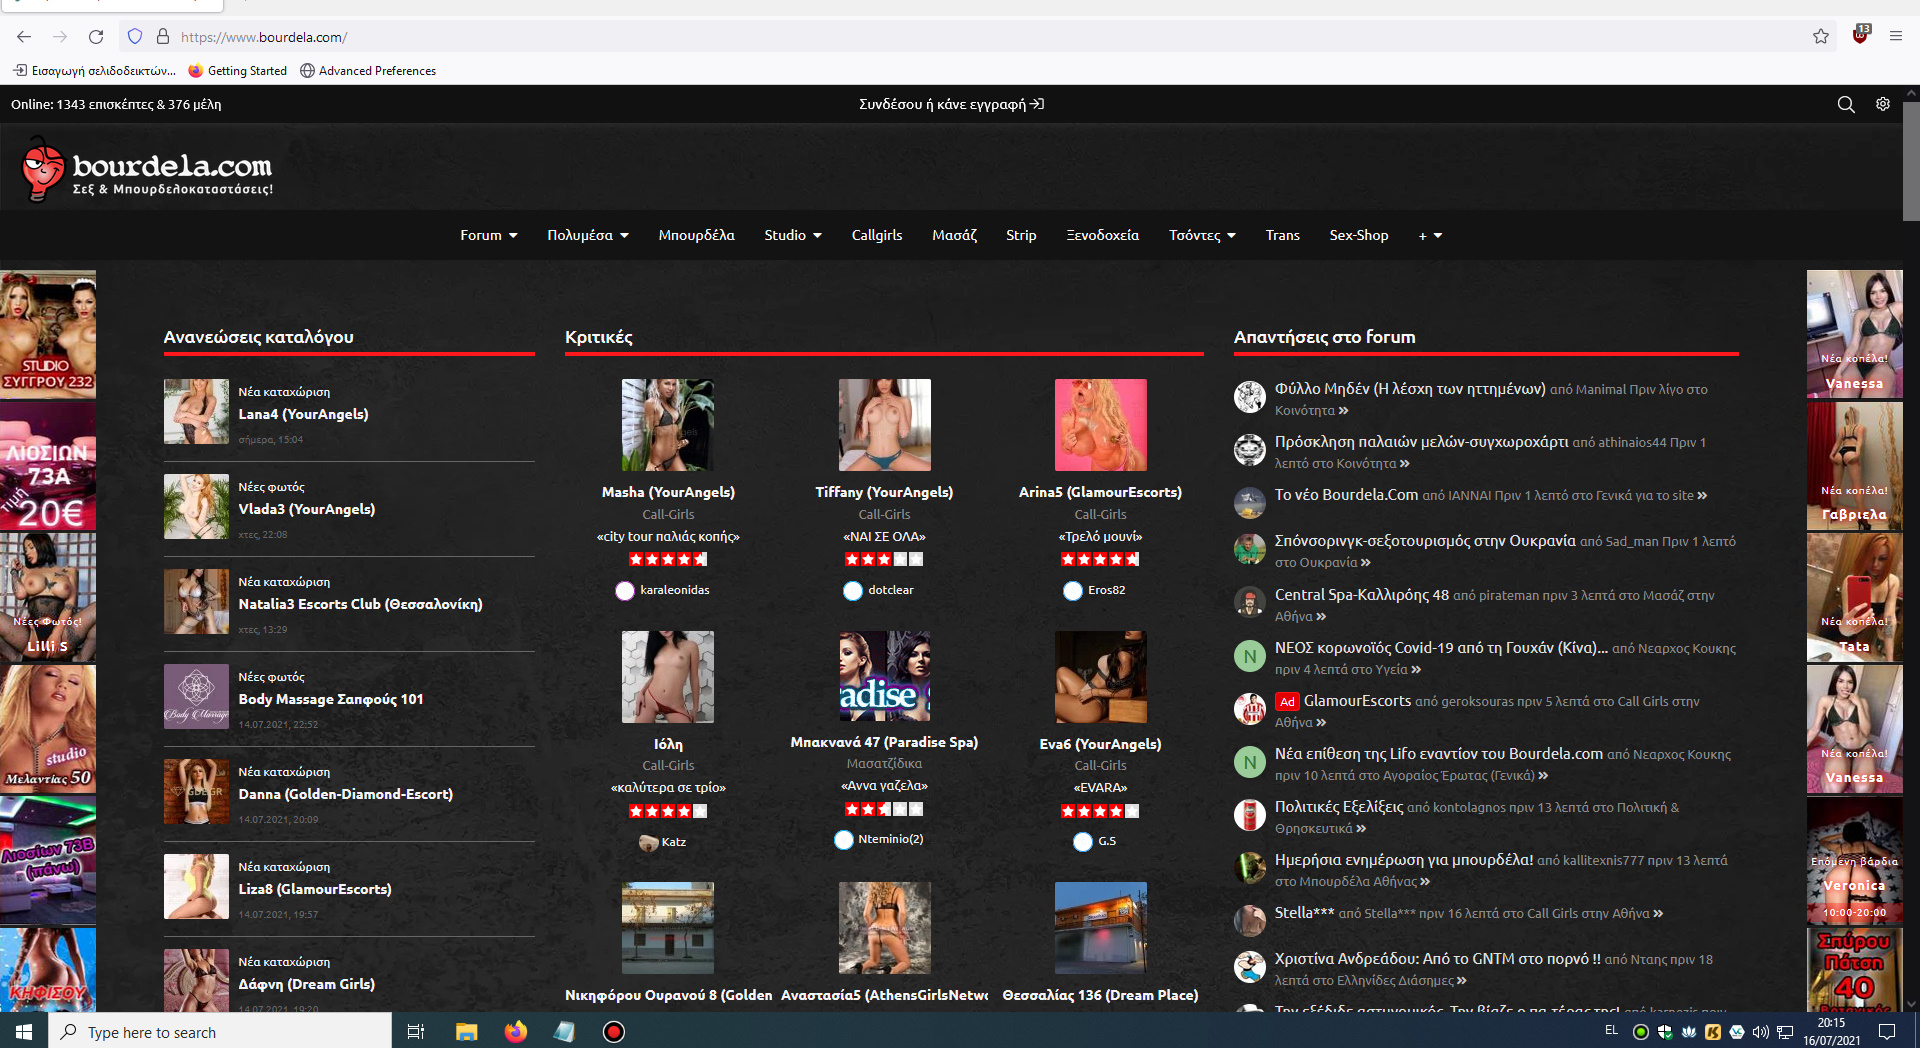The image size is (1920, 1048).
Task: Open the Getting Started bookmark
Action: [x=238, y=71]
